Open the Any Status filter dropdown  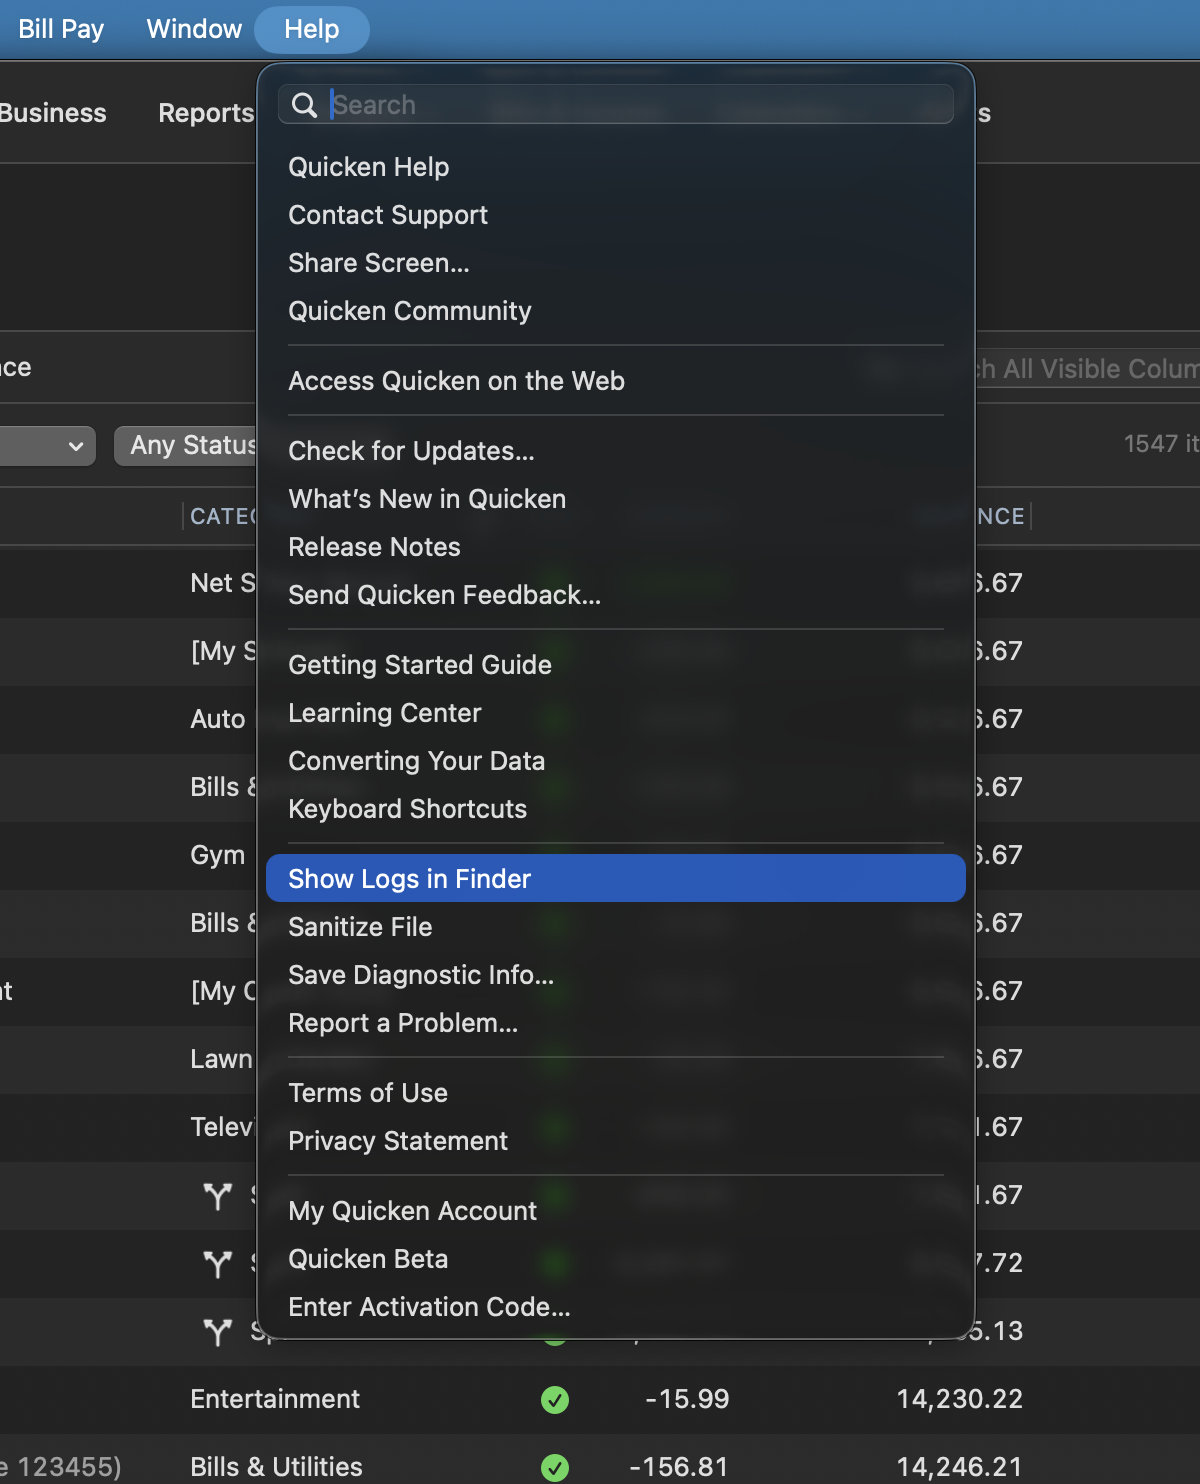(186, 445)
